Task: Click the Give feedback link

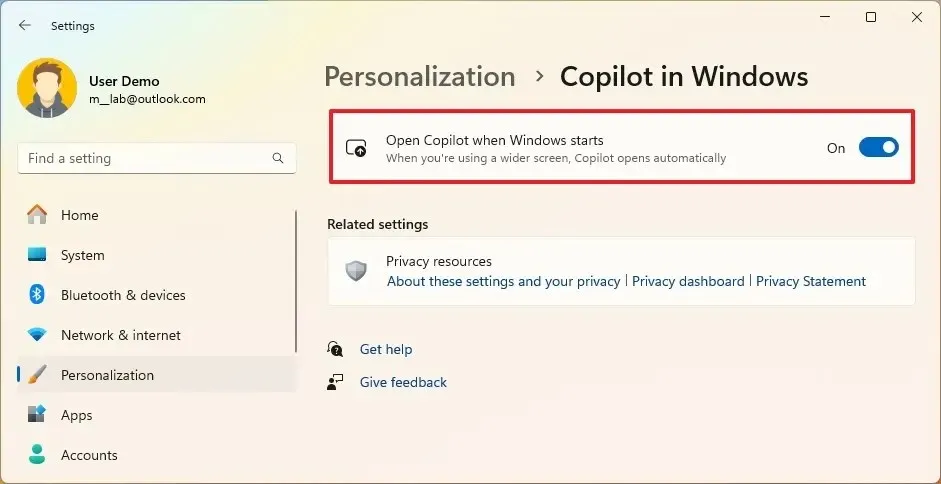Action: tap(403, 382)
